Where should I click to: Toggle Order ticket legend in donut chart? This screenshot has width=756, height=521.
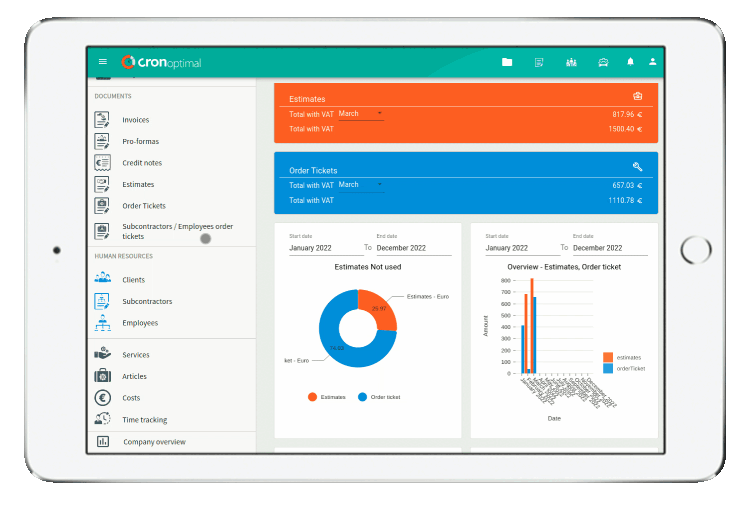click(x=380, y=397)
